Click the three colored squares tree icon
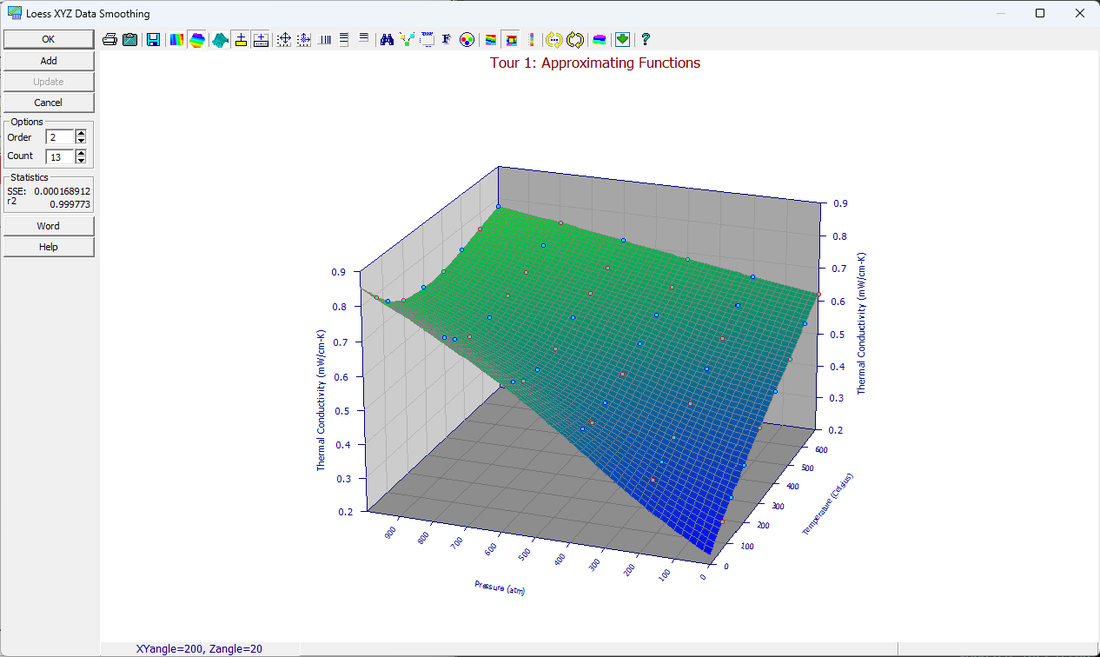 [x=407, y=39]
